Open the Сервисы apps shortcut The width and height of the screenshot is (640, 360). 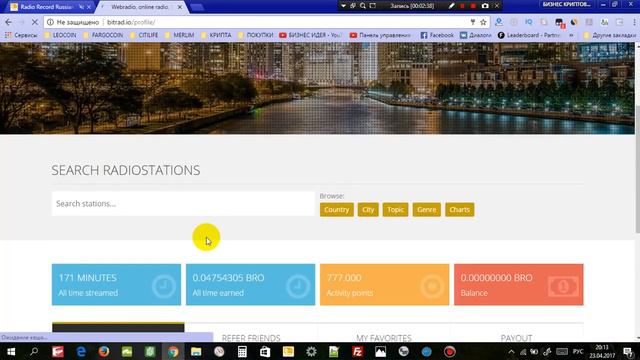pos(21,35)
